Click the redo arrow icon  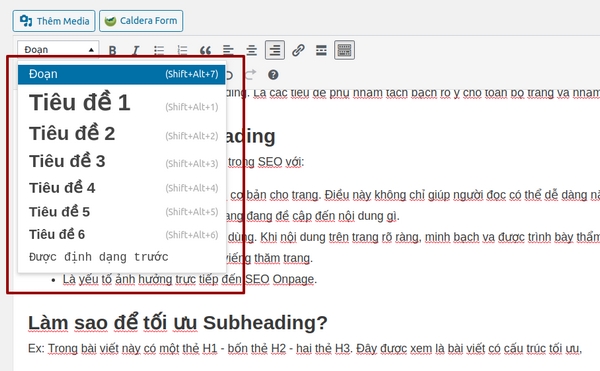[250, 75]
